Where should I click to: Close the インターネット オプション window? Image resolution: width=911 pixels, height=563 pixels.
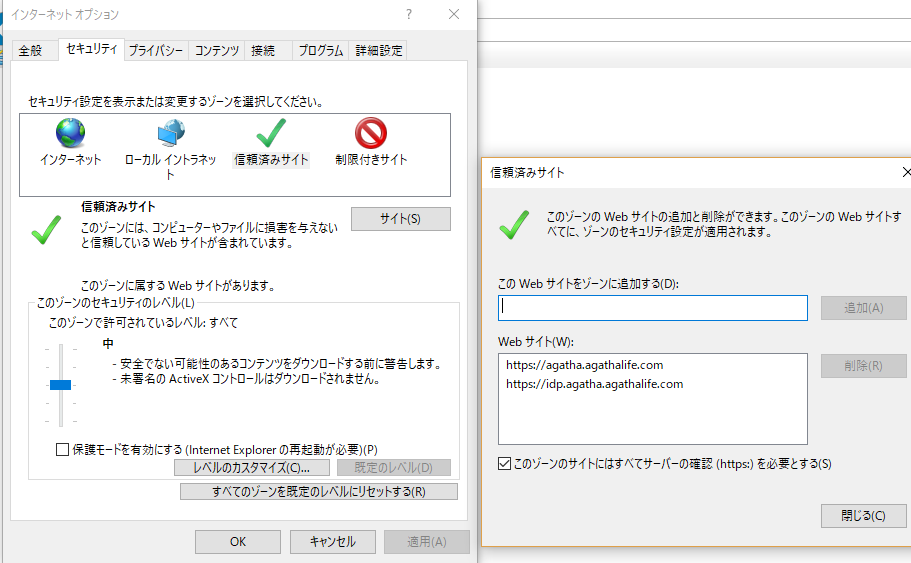(x=454, y=15)
